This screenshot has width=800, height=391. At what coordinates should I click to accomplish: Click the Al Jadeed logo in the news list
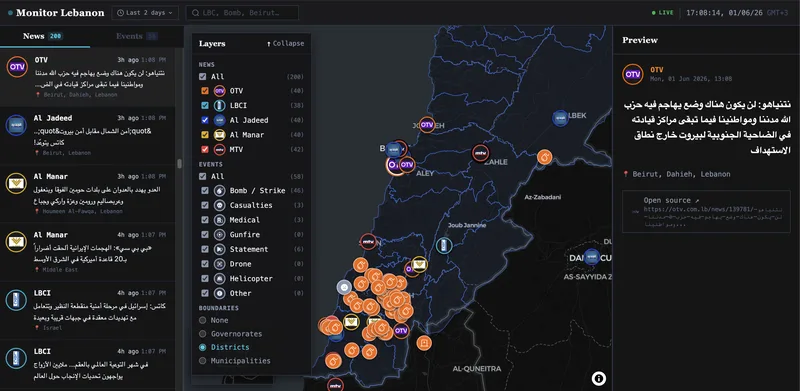click(16, 125)
